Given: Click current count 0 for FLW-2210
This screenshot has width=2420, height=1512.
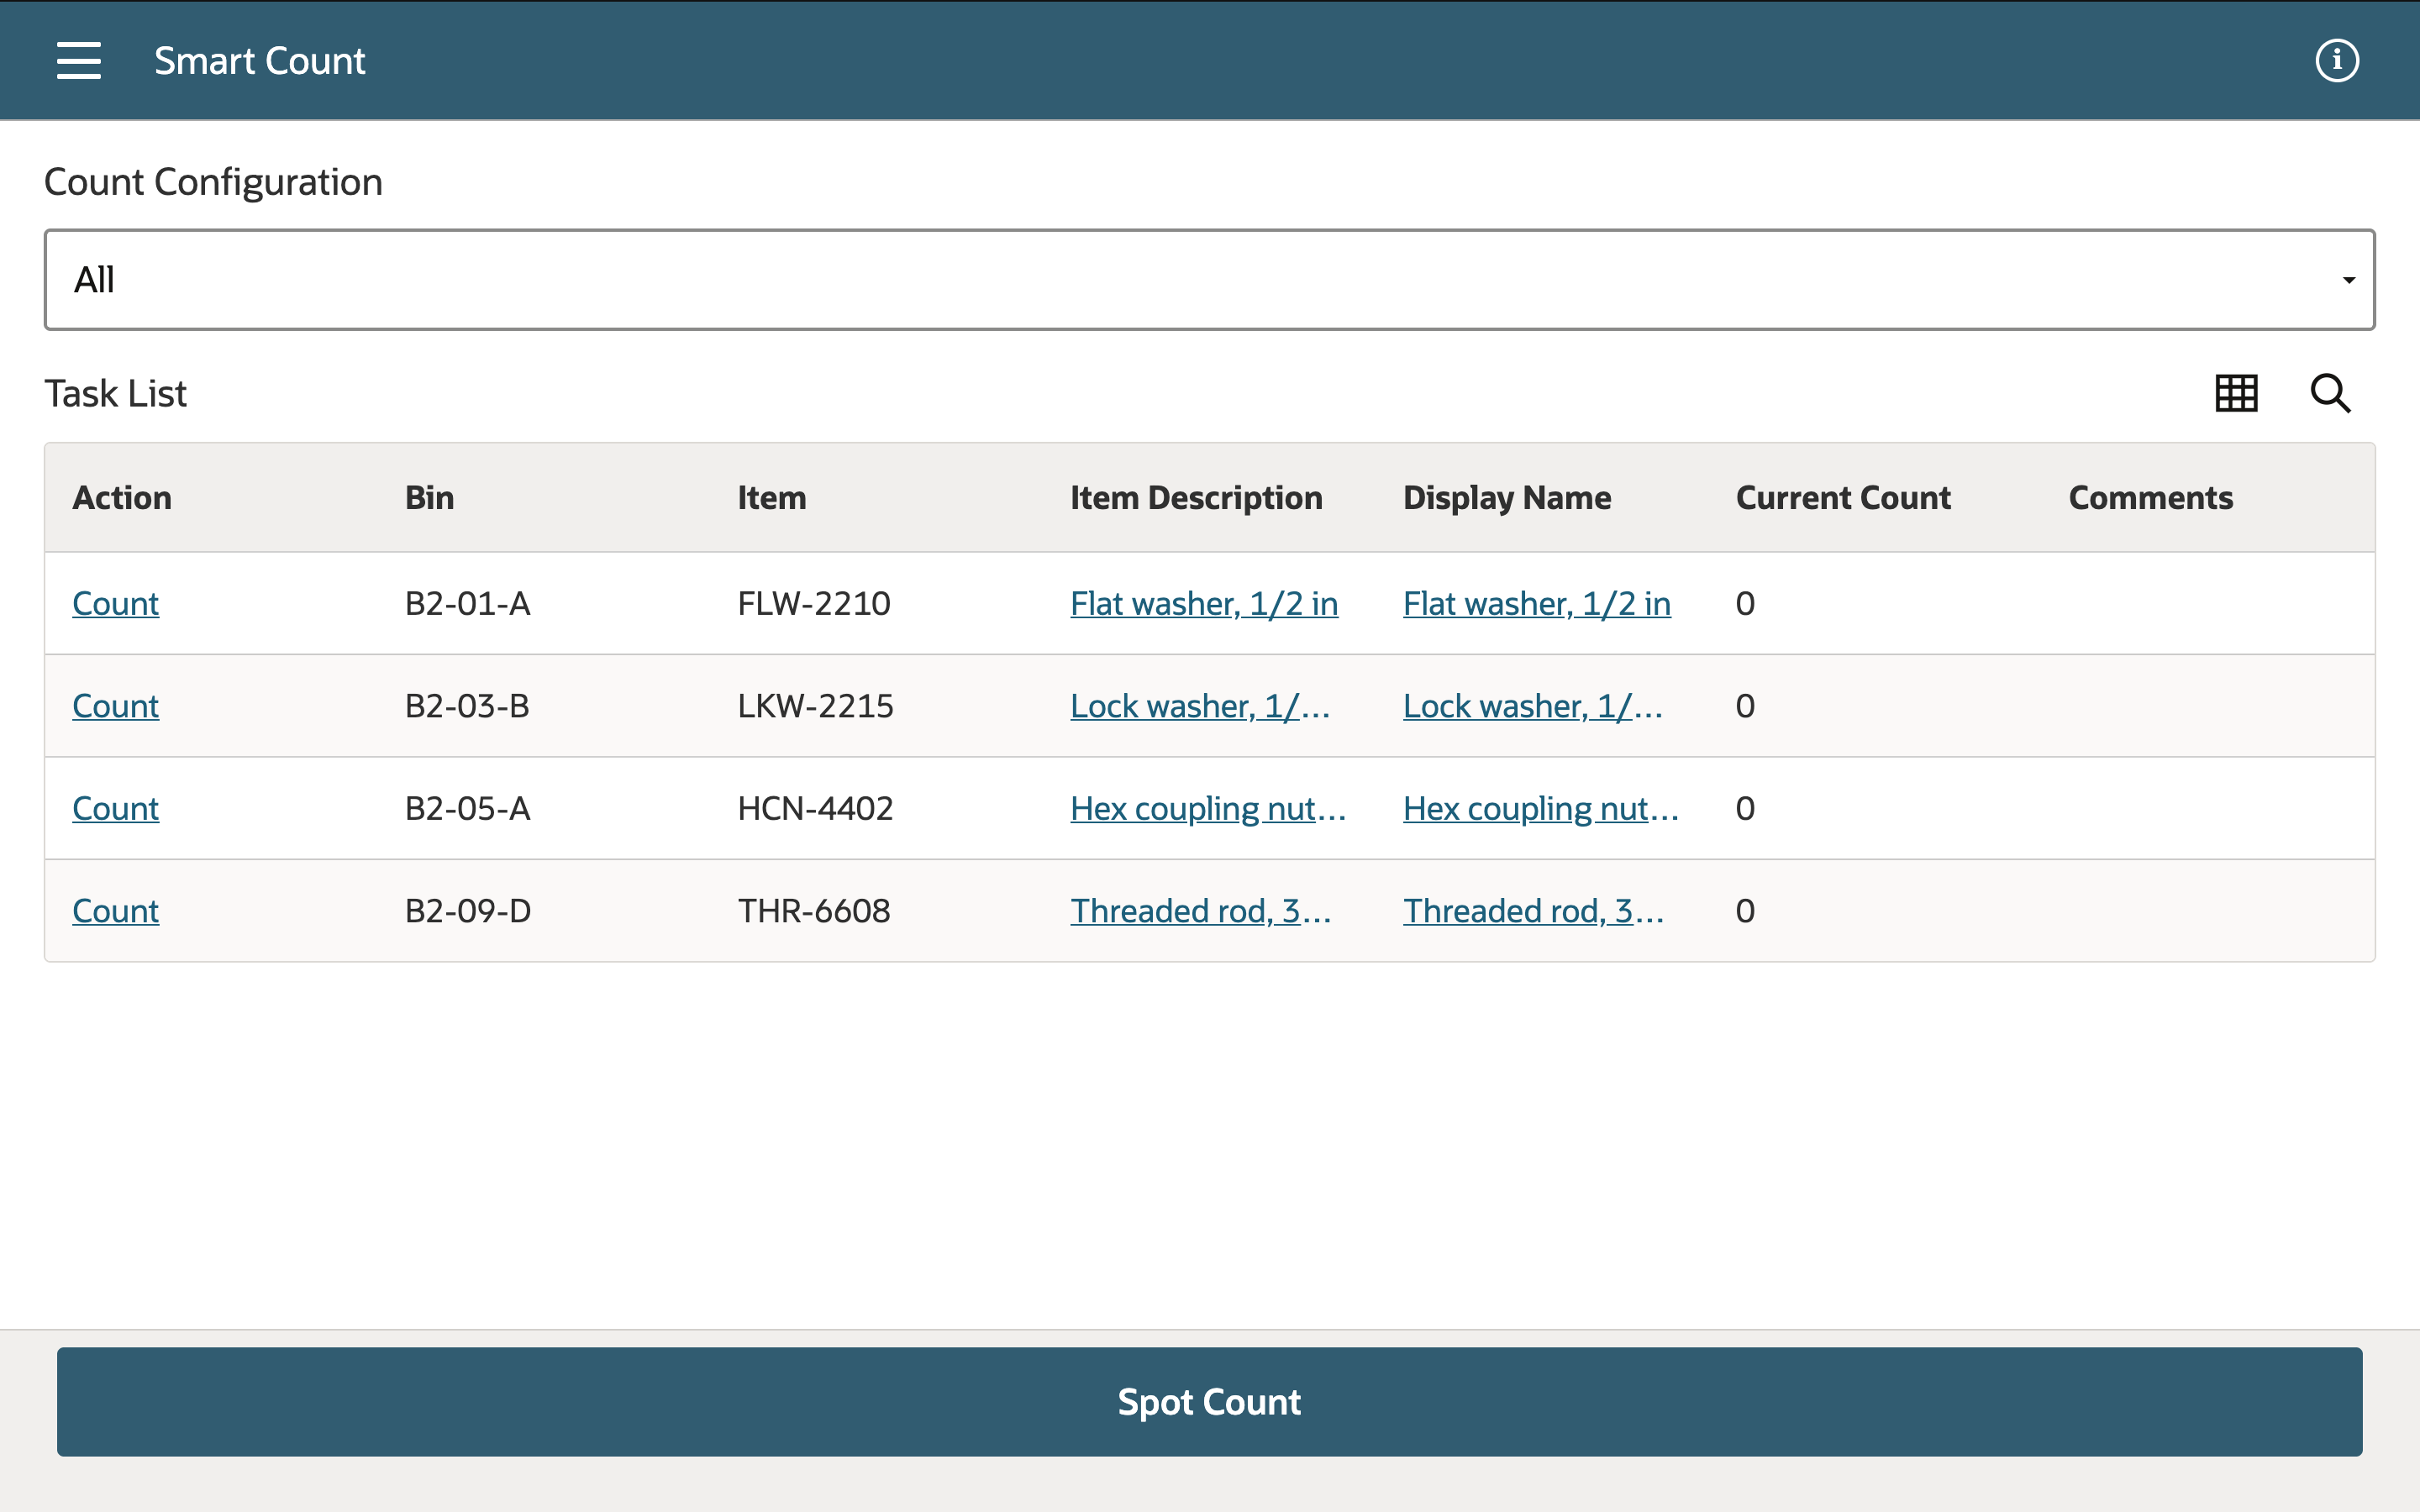Looking at the screenshot, I should 1745,603.
